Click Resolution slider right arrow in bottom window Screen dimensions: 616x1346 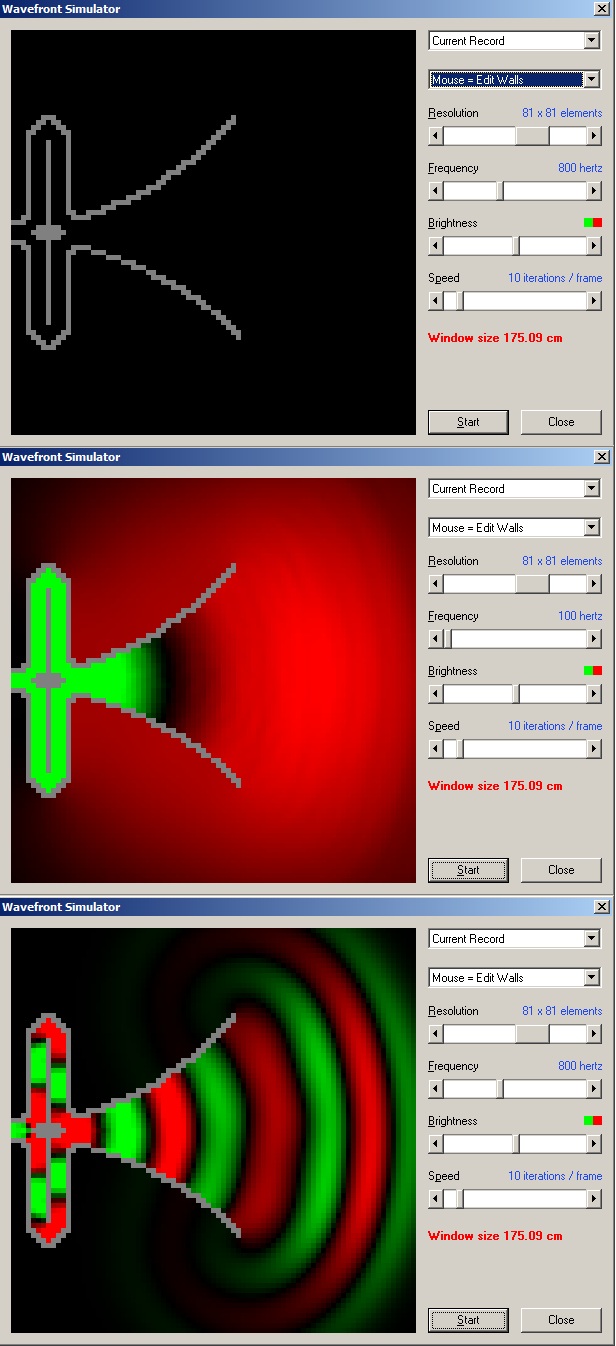[594, 1034]
